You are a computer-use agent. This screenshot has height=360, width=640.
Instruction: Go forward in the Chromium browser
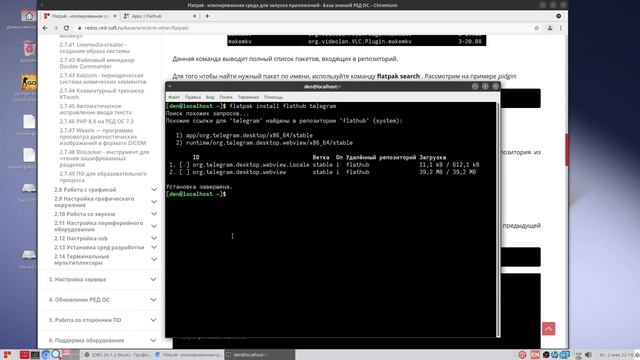pos(56,28)
